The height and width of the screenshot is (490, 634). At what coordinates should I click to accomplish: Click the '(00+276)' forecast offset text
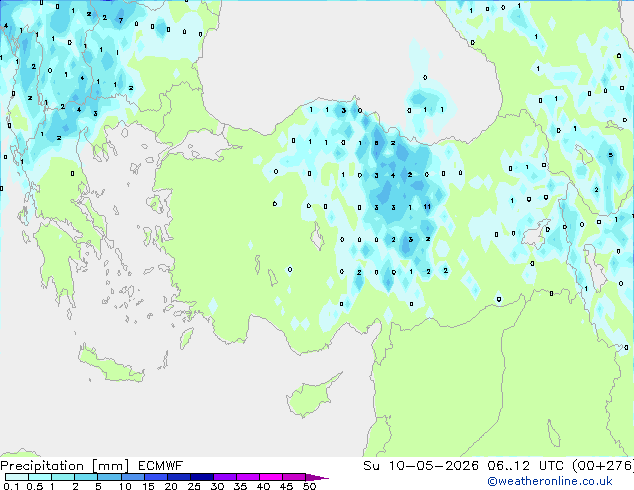[602, 466]
